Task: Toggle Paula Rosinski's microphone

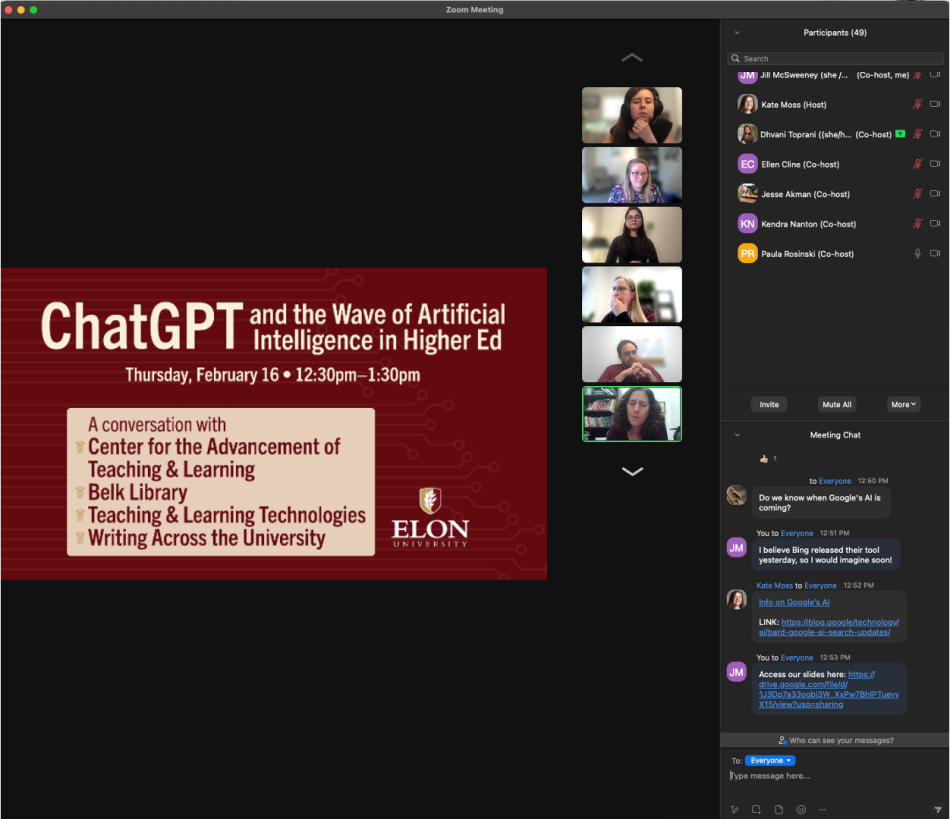Action: tap(917, 254)
